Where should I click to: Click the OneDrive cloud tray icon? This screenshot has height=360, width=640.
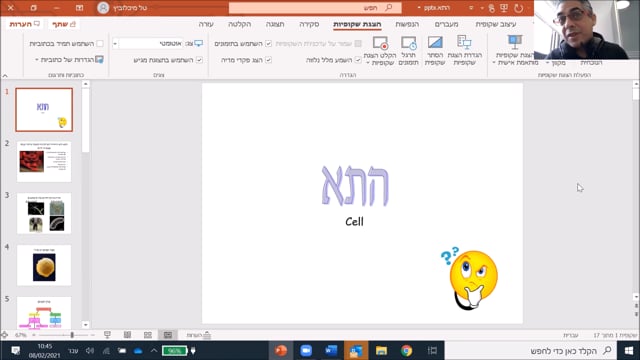(138, 351)
